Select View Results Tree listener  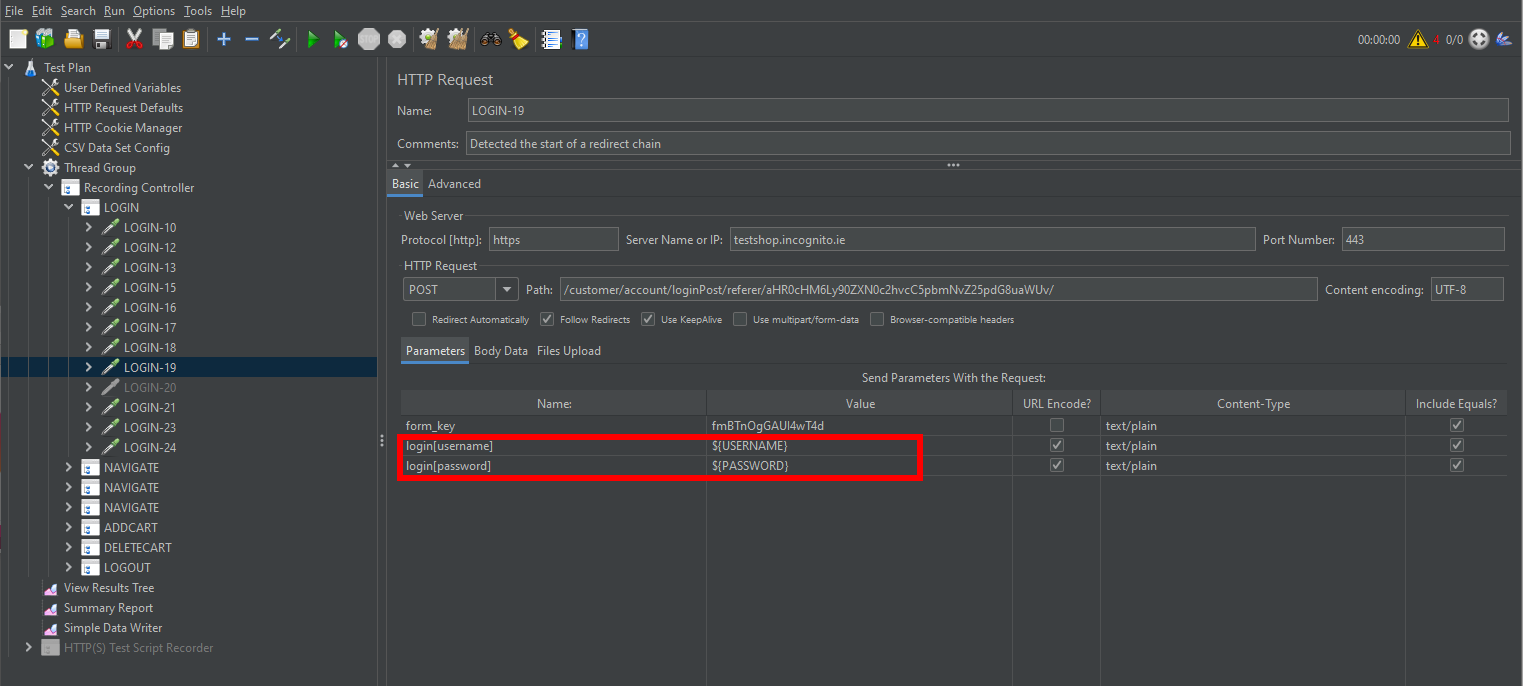[x=109, y=588]
